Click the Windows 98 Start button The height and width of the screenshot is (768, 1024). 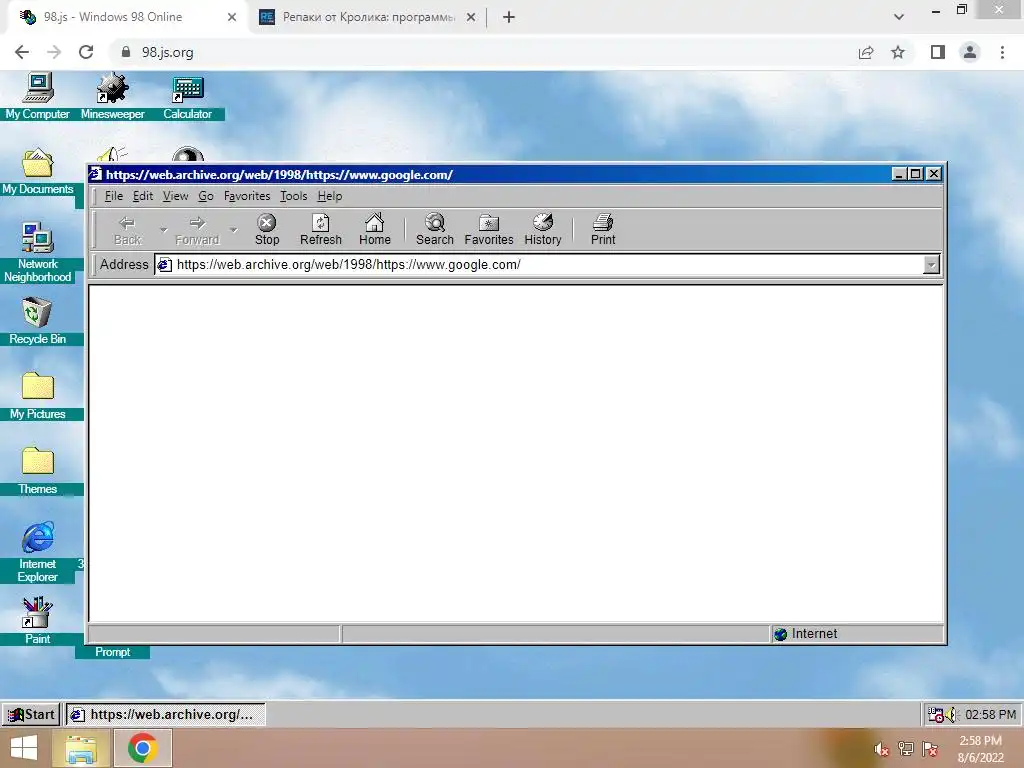click(31, 714)
